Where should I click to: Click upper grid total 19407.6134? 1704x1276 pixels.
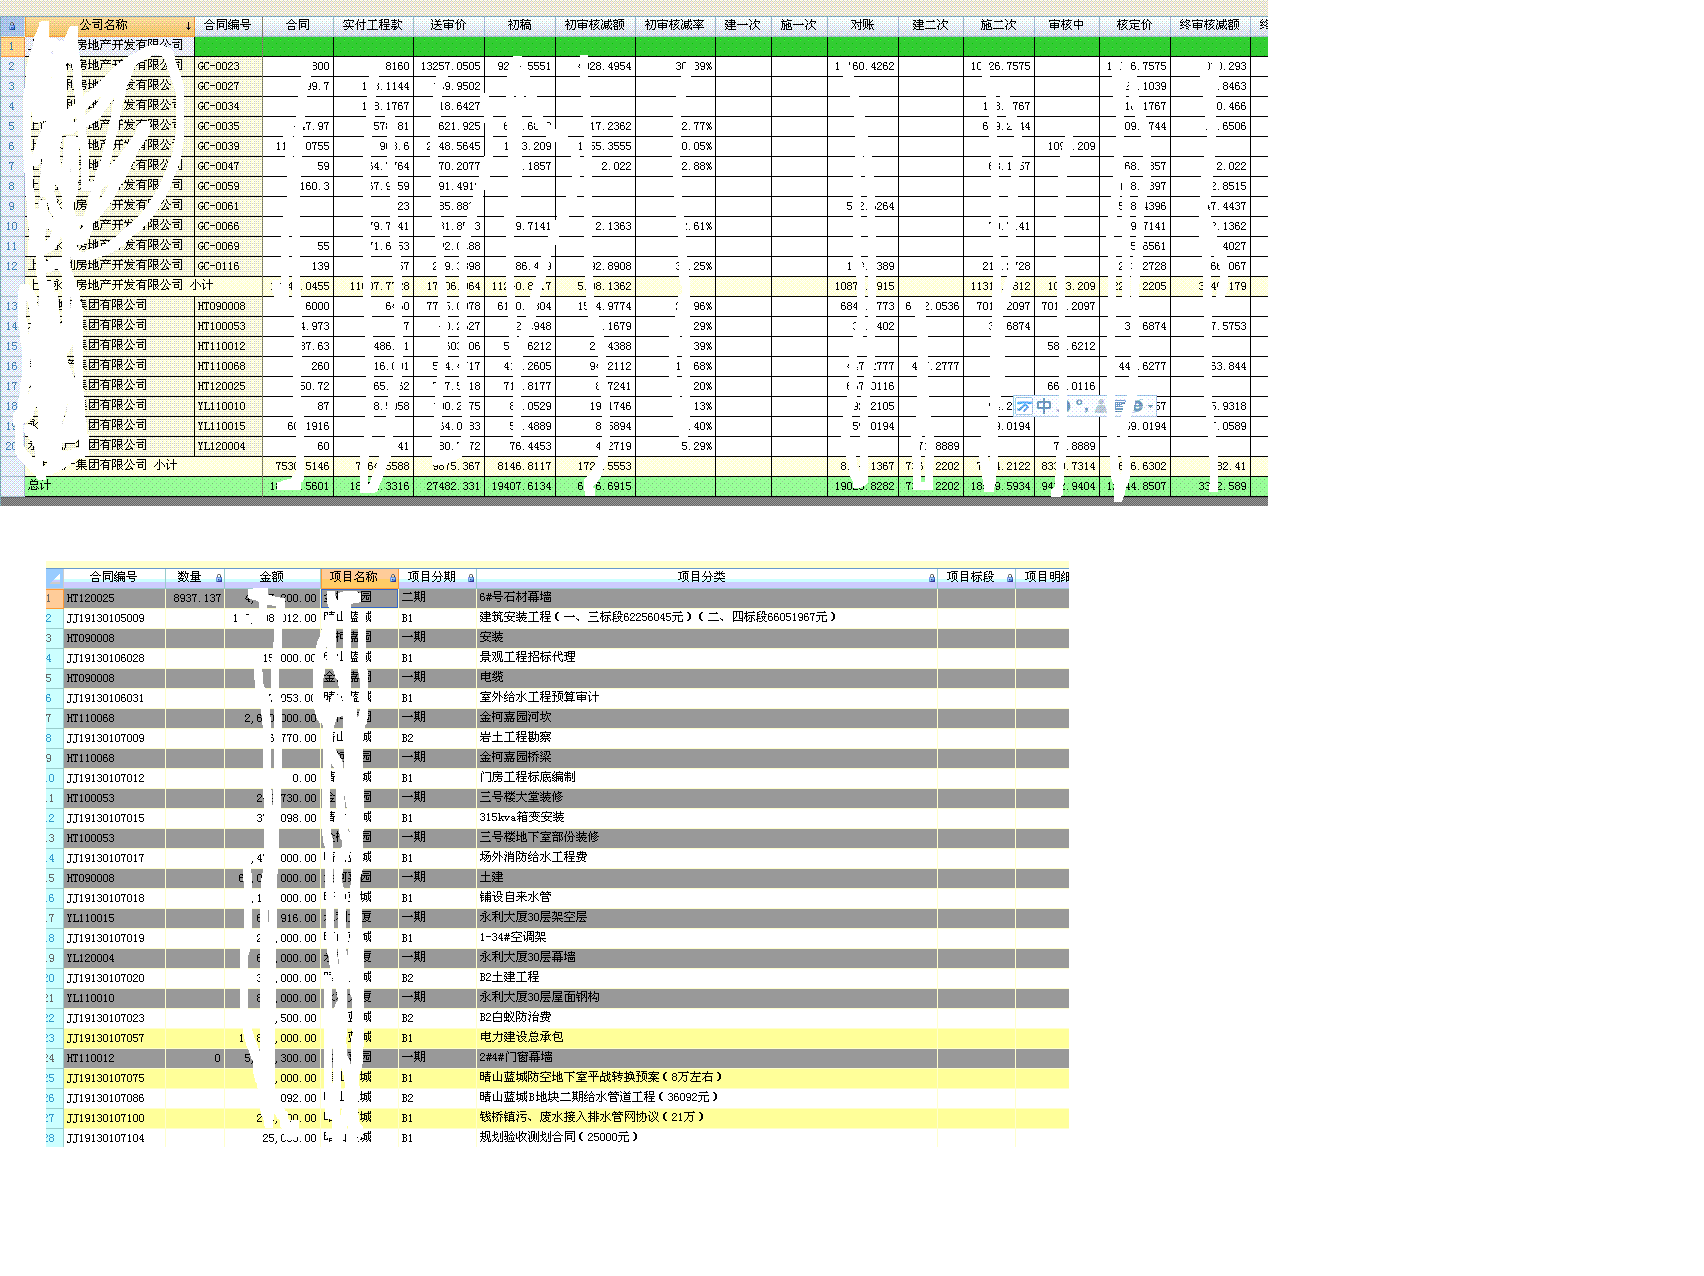522,486
